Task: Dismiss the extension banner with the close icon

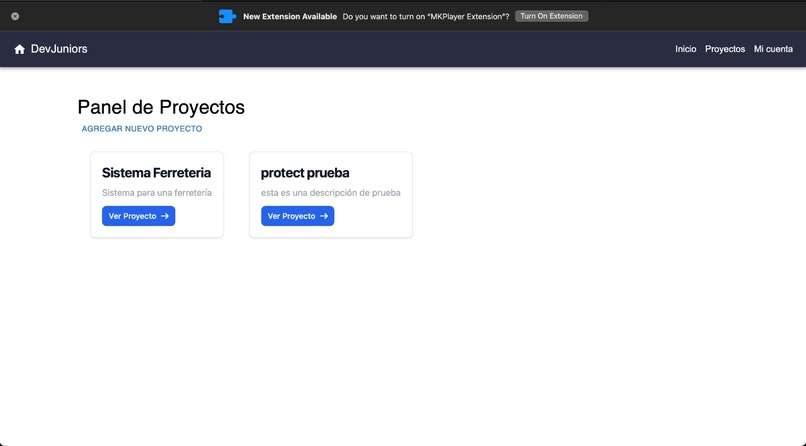Action: (15, 16)
